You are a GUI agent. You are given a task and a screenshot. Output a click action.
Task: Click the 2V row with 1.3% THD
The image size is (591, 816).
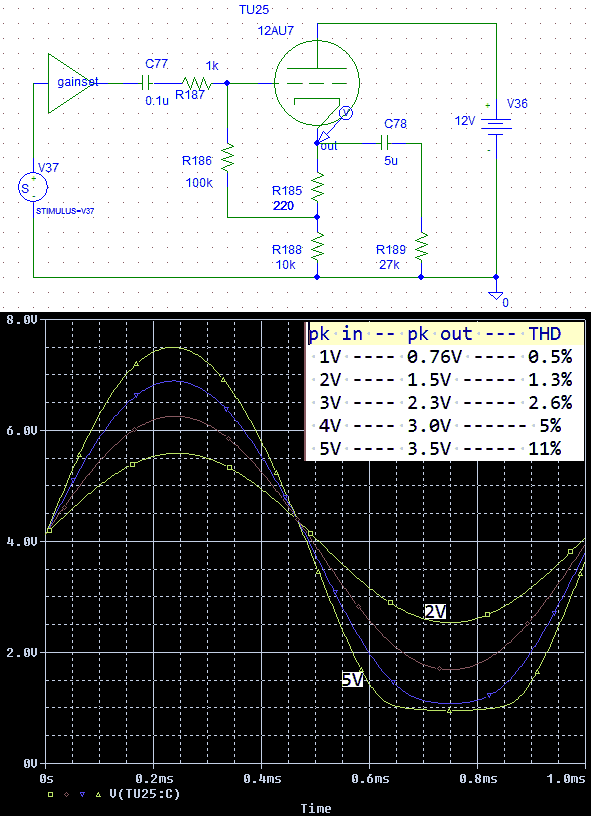click(445, 380)
